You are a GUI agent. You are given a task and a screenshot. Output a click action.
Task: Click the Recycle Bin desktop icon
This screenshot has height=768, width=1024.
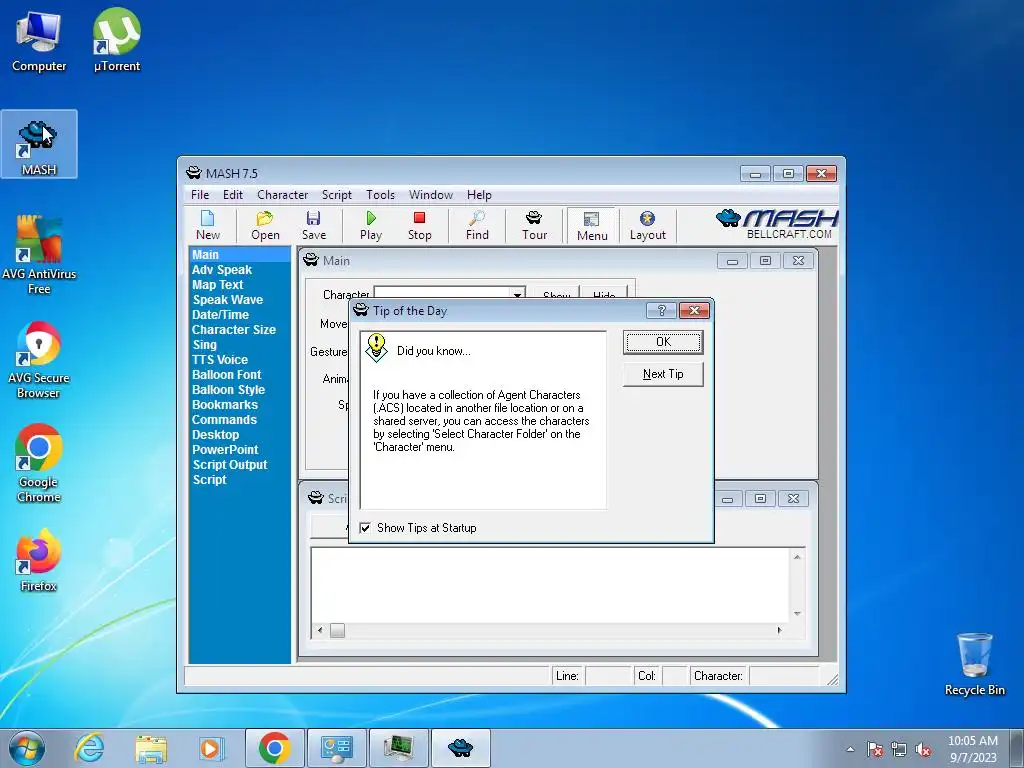(x=974, y=664)
